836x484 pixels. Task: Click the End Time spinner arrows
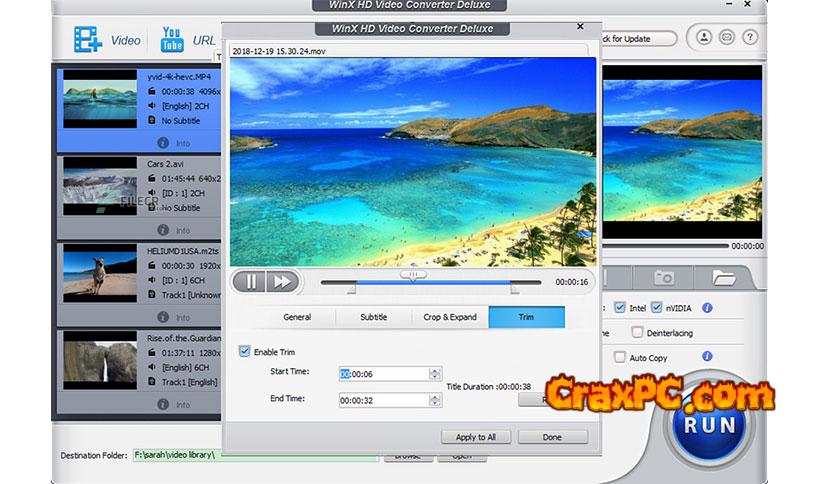click(434, 400)
